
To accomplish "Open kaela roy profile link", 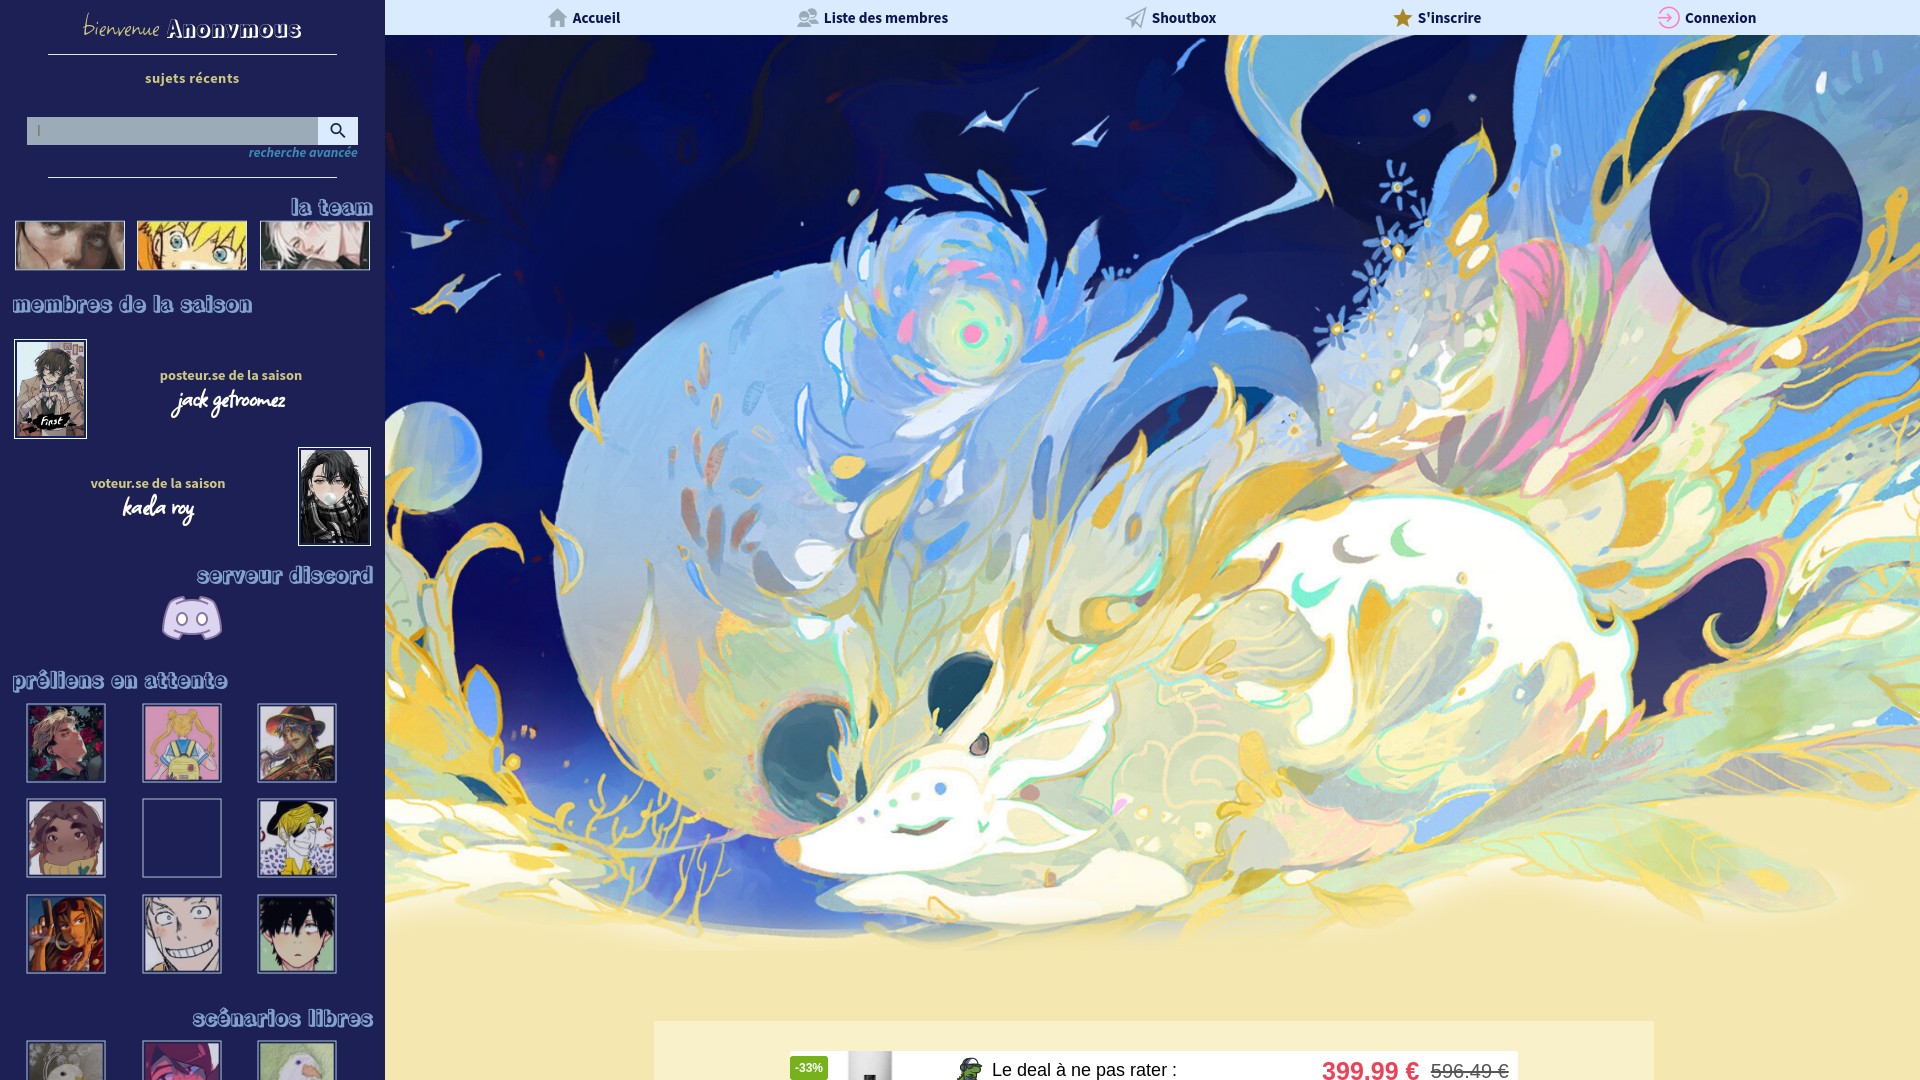I will click(158, 509).
